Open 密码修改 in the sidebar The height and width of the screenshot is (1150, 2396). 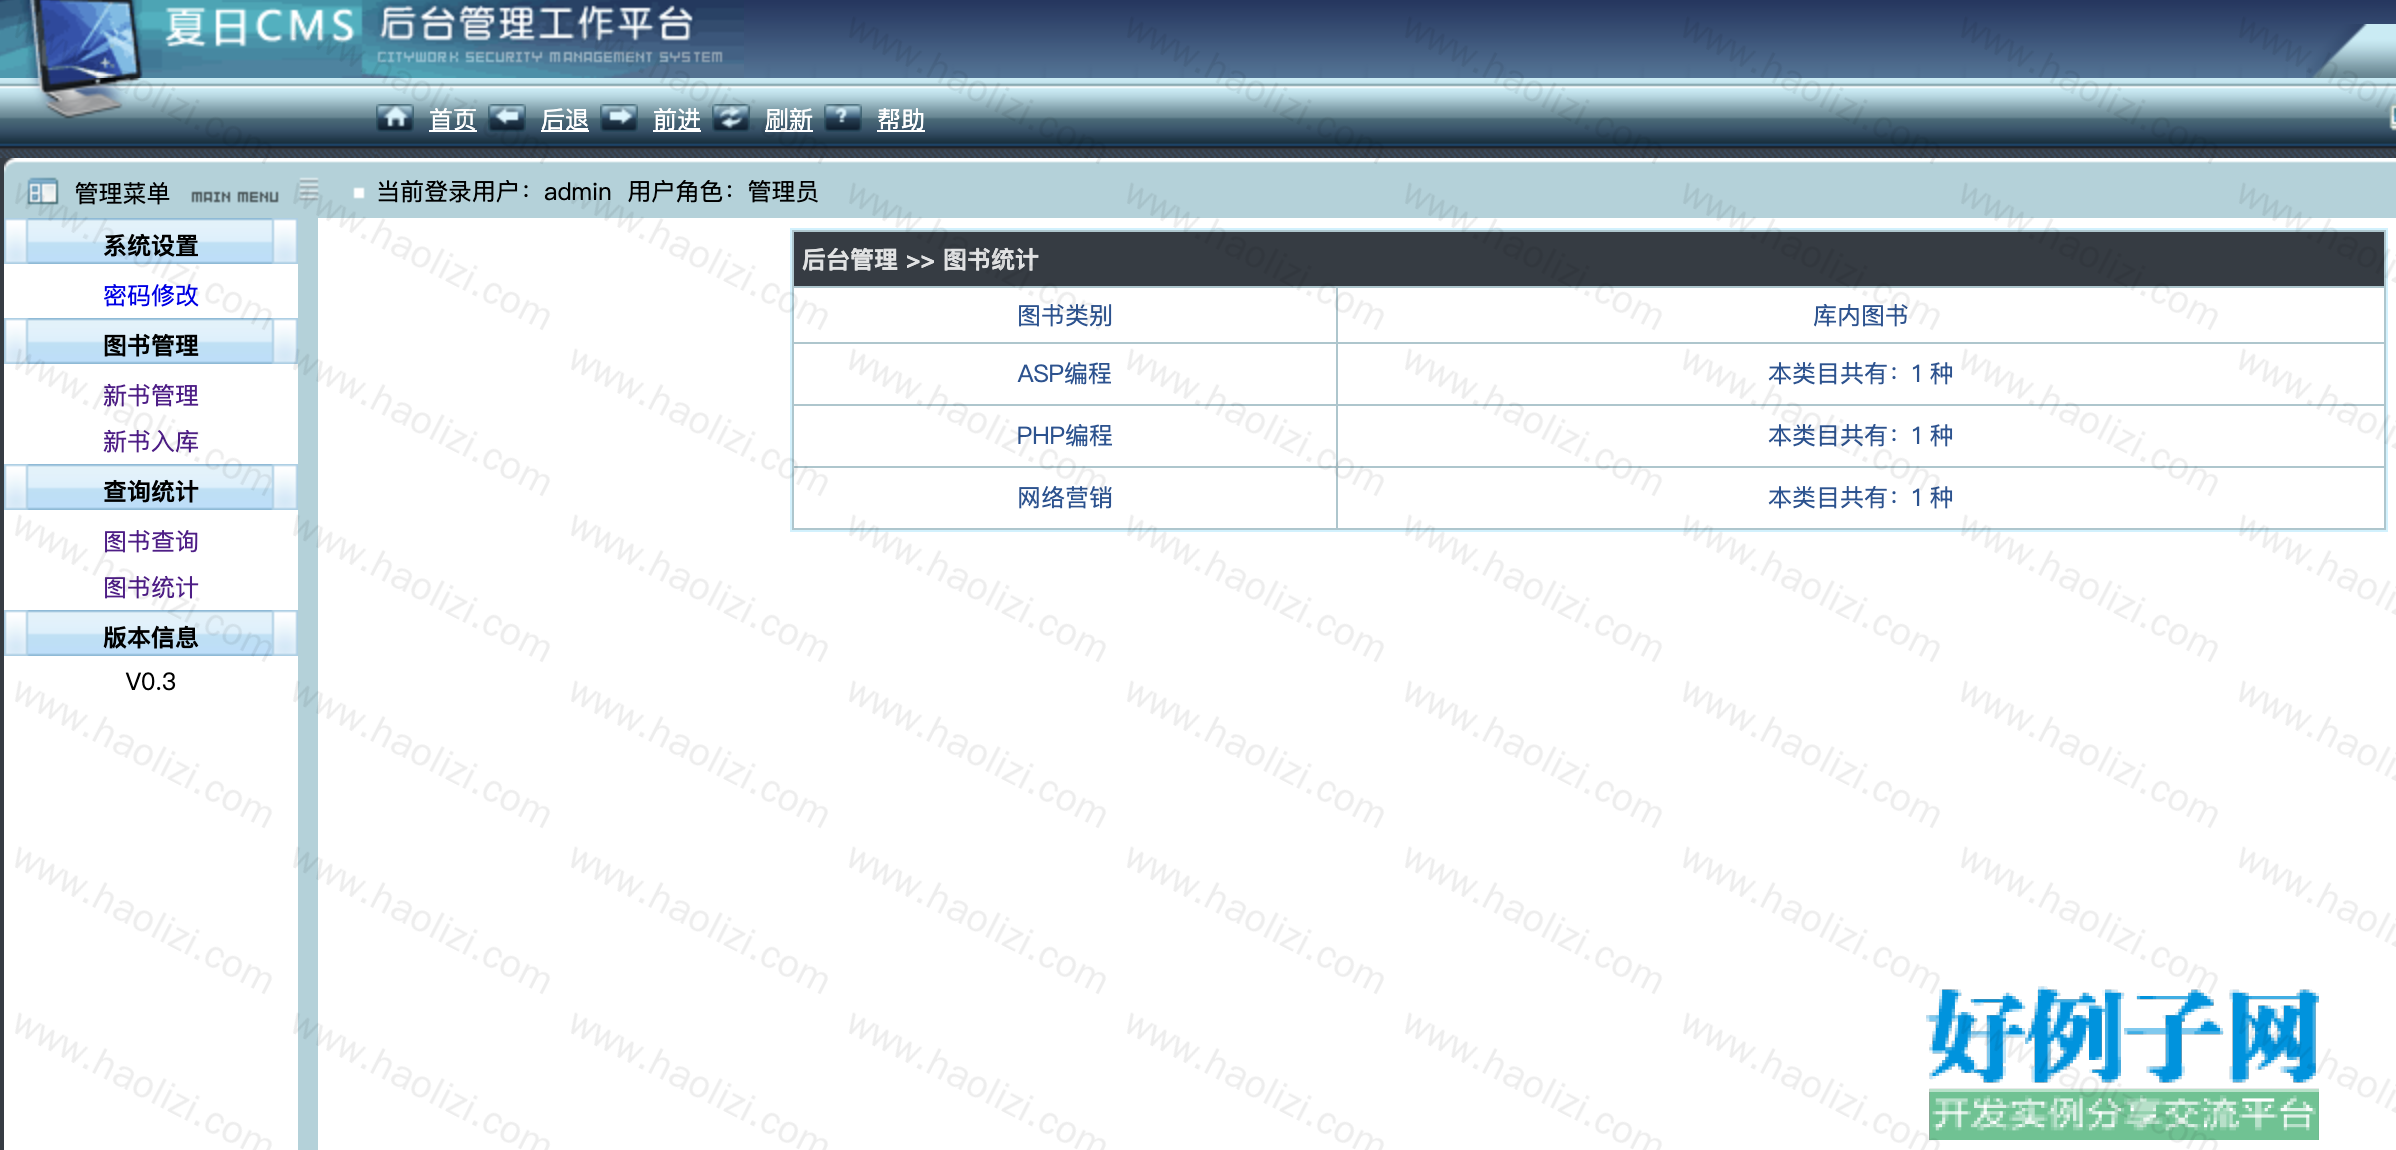(151, 295)
